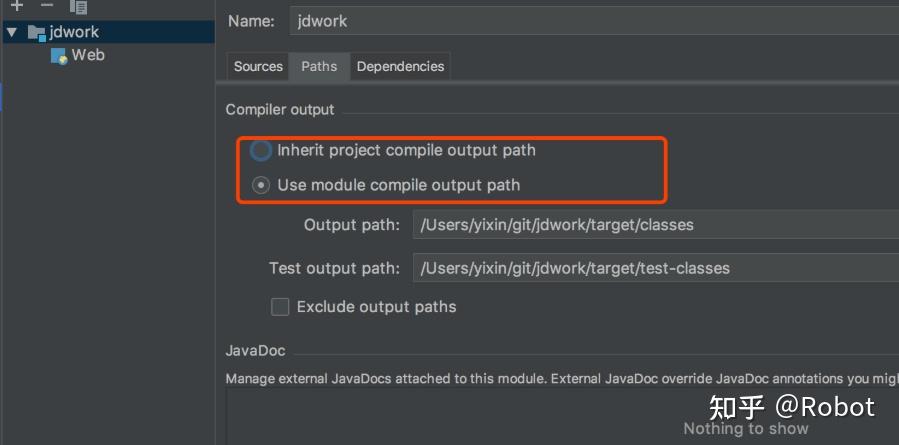Viewport: 899px width, 445px height.
Task: Click the copy module icon
Action: pos(78,6)
